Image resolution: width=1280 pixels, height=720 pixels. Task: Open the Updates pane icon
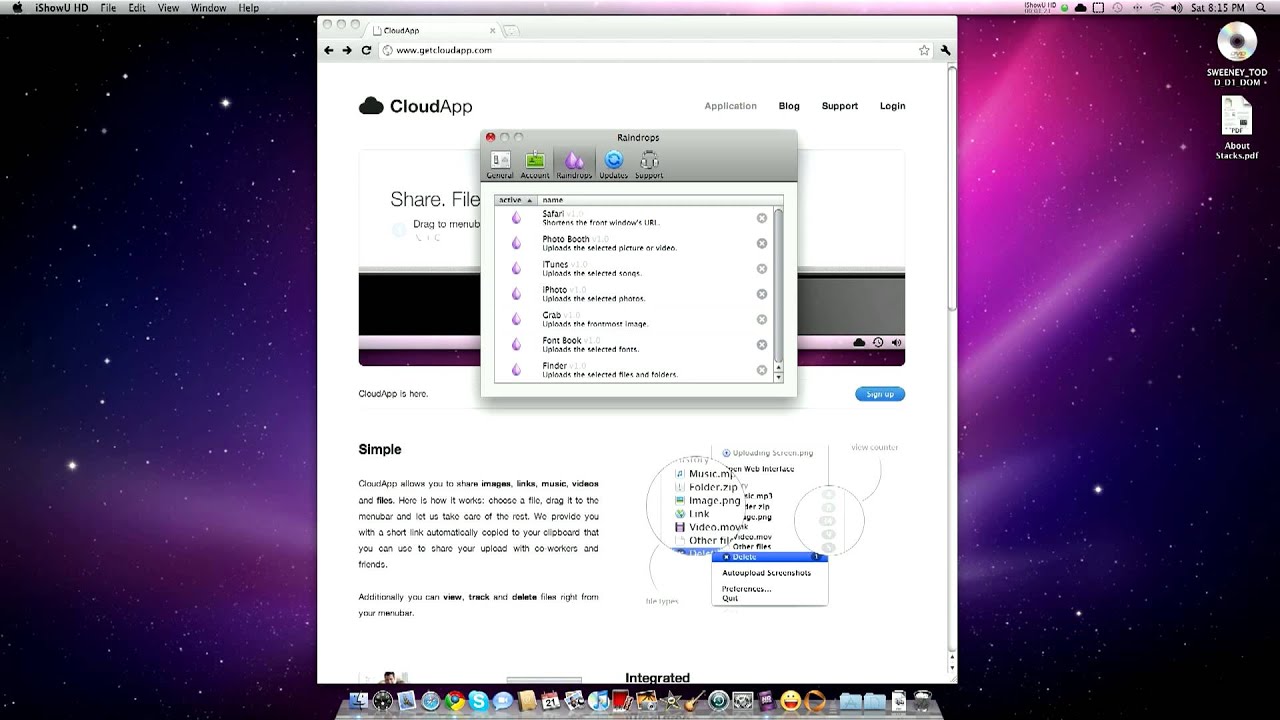coord(613,164)
